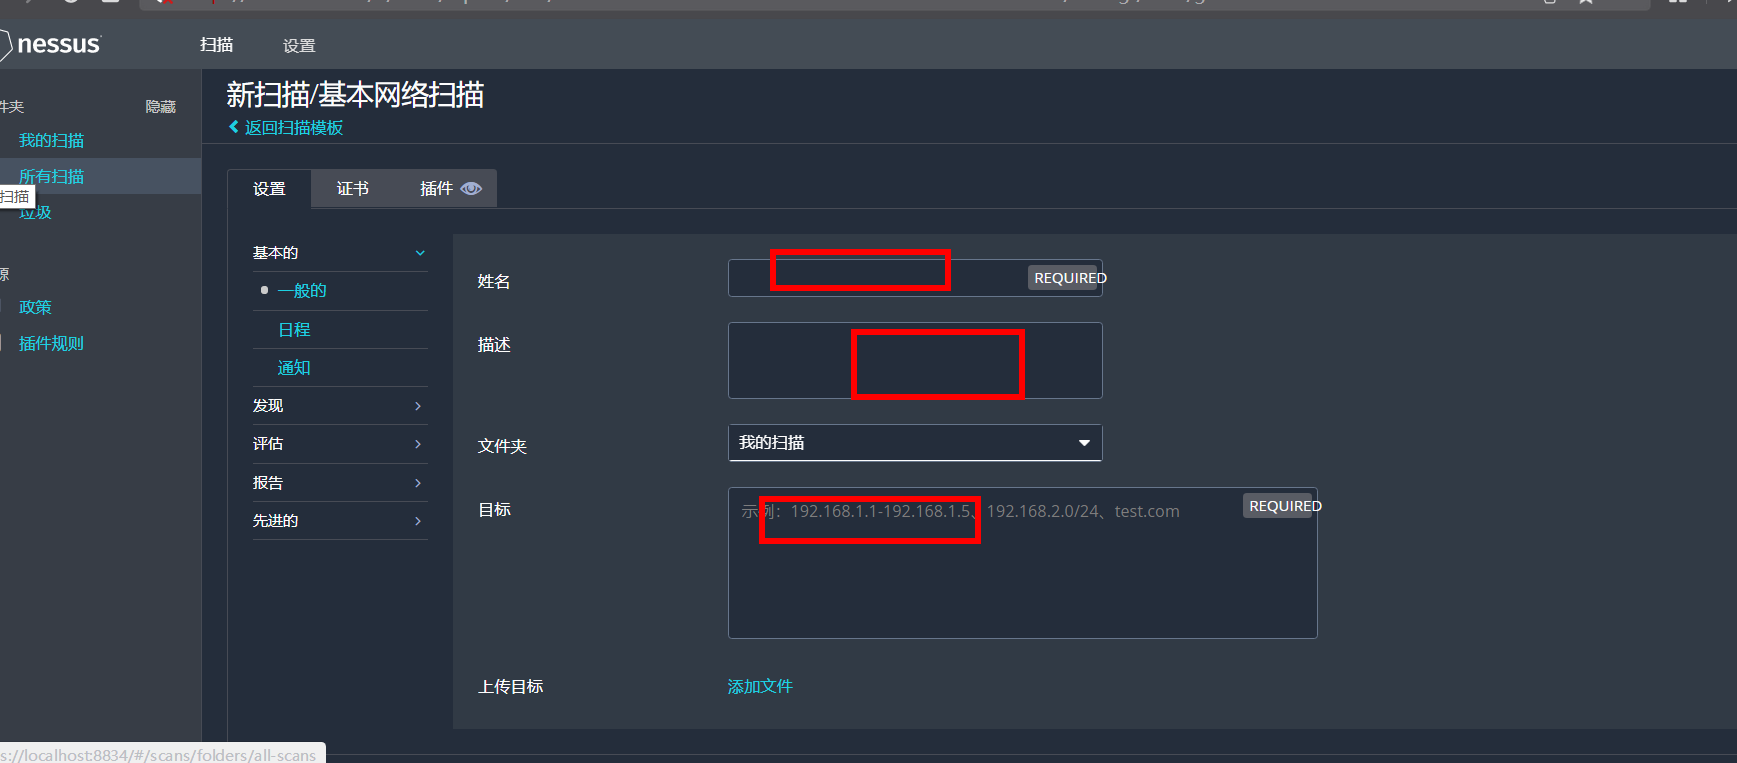Click the 新扫描/基本网络扫描 page title

355,95
